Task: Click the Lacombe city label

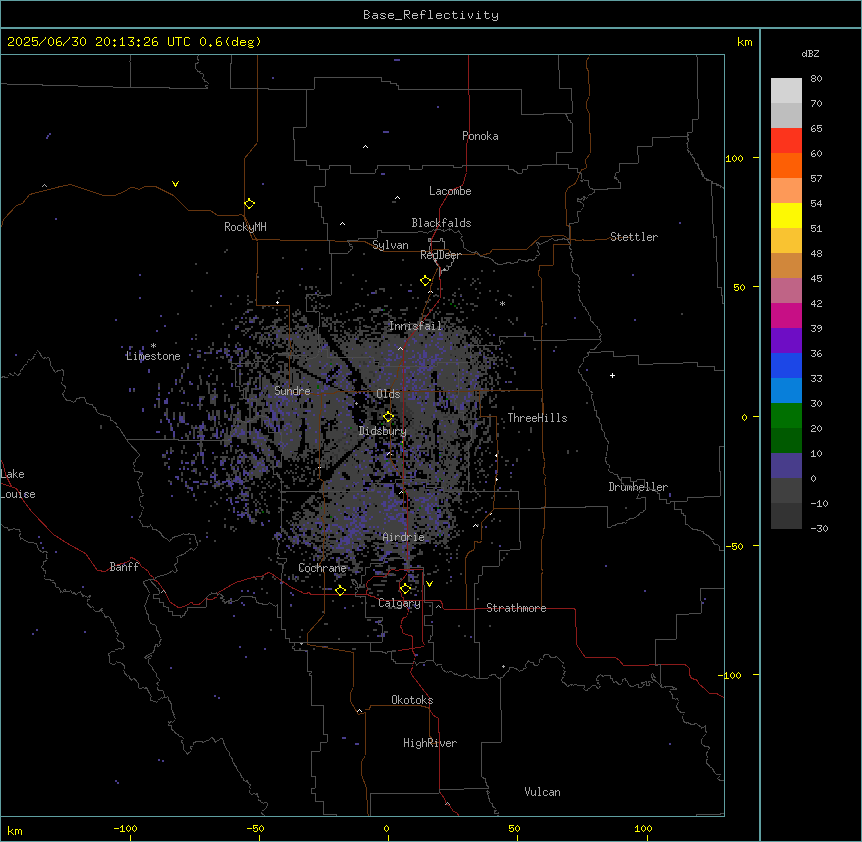Action: [450, 191]
